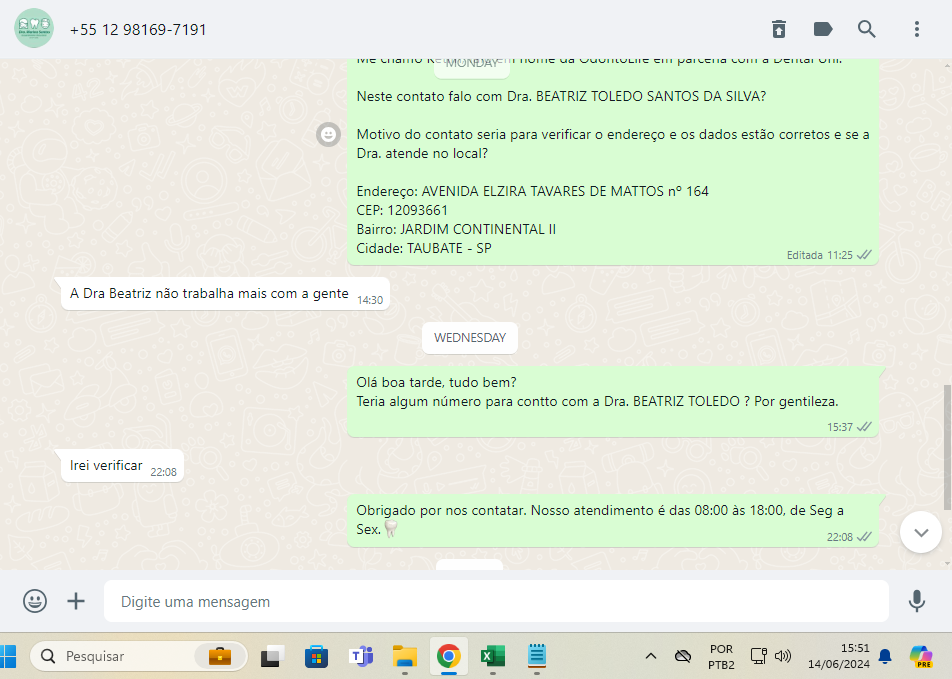Select message 'Obrigado por nos contatar'

[613, 520]
